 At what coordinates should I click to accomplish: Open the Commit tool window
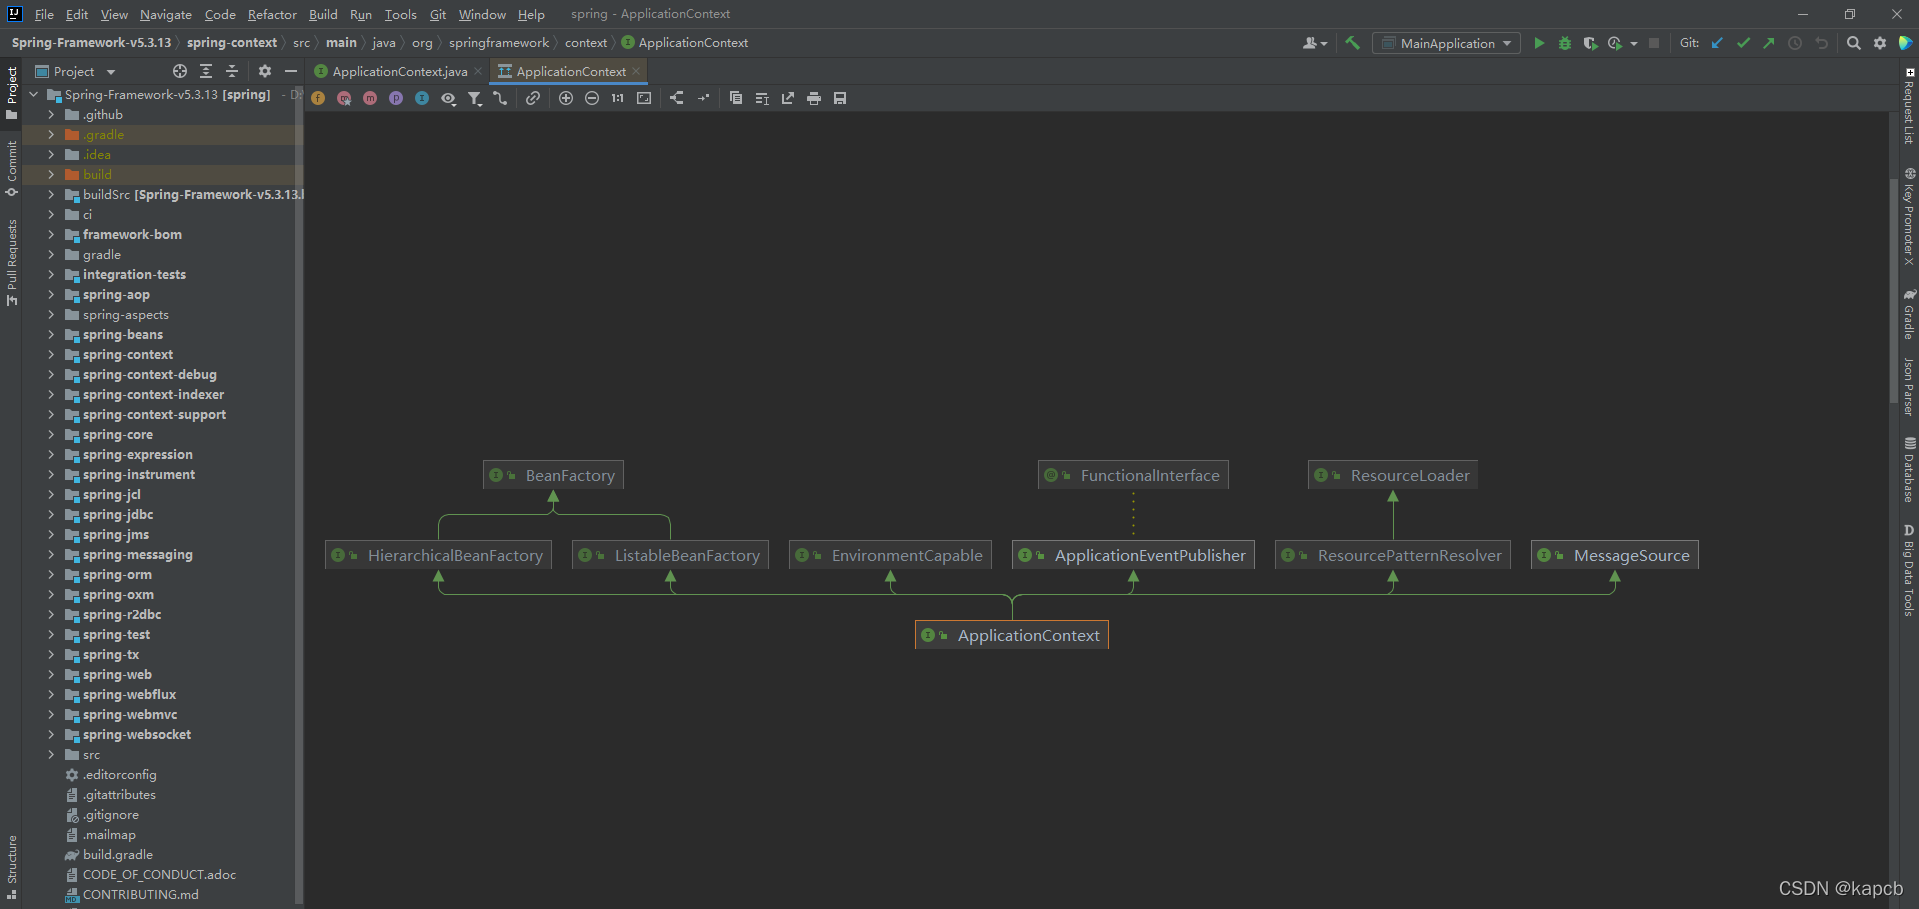[x=12, y=169]
